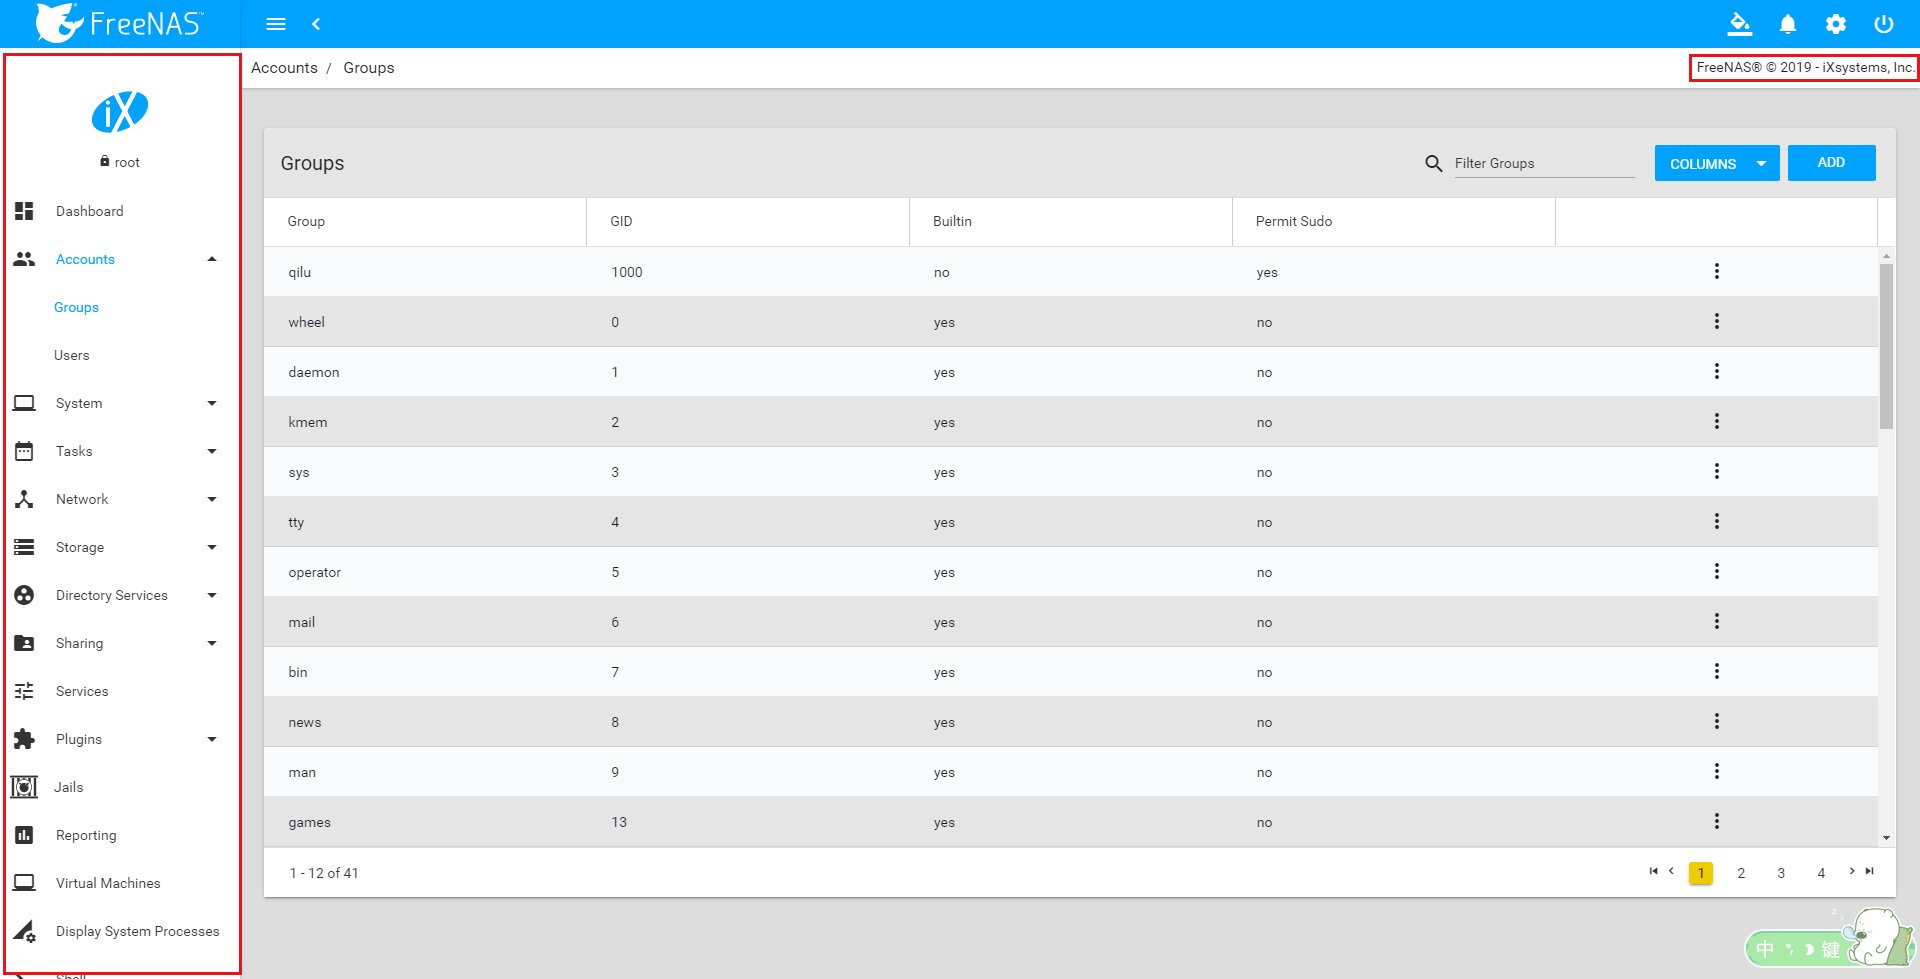Expand the Plugins menu
Image resolution: width=1920 pixels, height=979 pixels.
(211, 739)
